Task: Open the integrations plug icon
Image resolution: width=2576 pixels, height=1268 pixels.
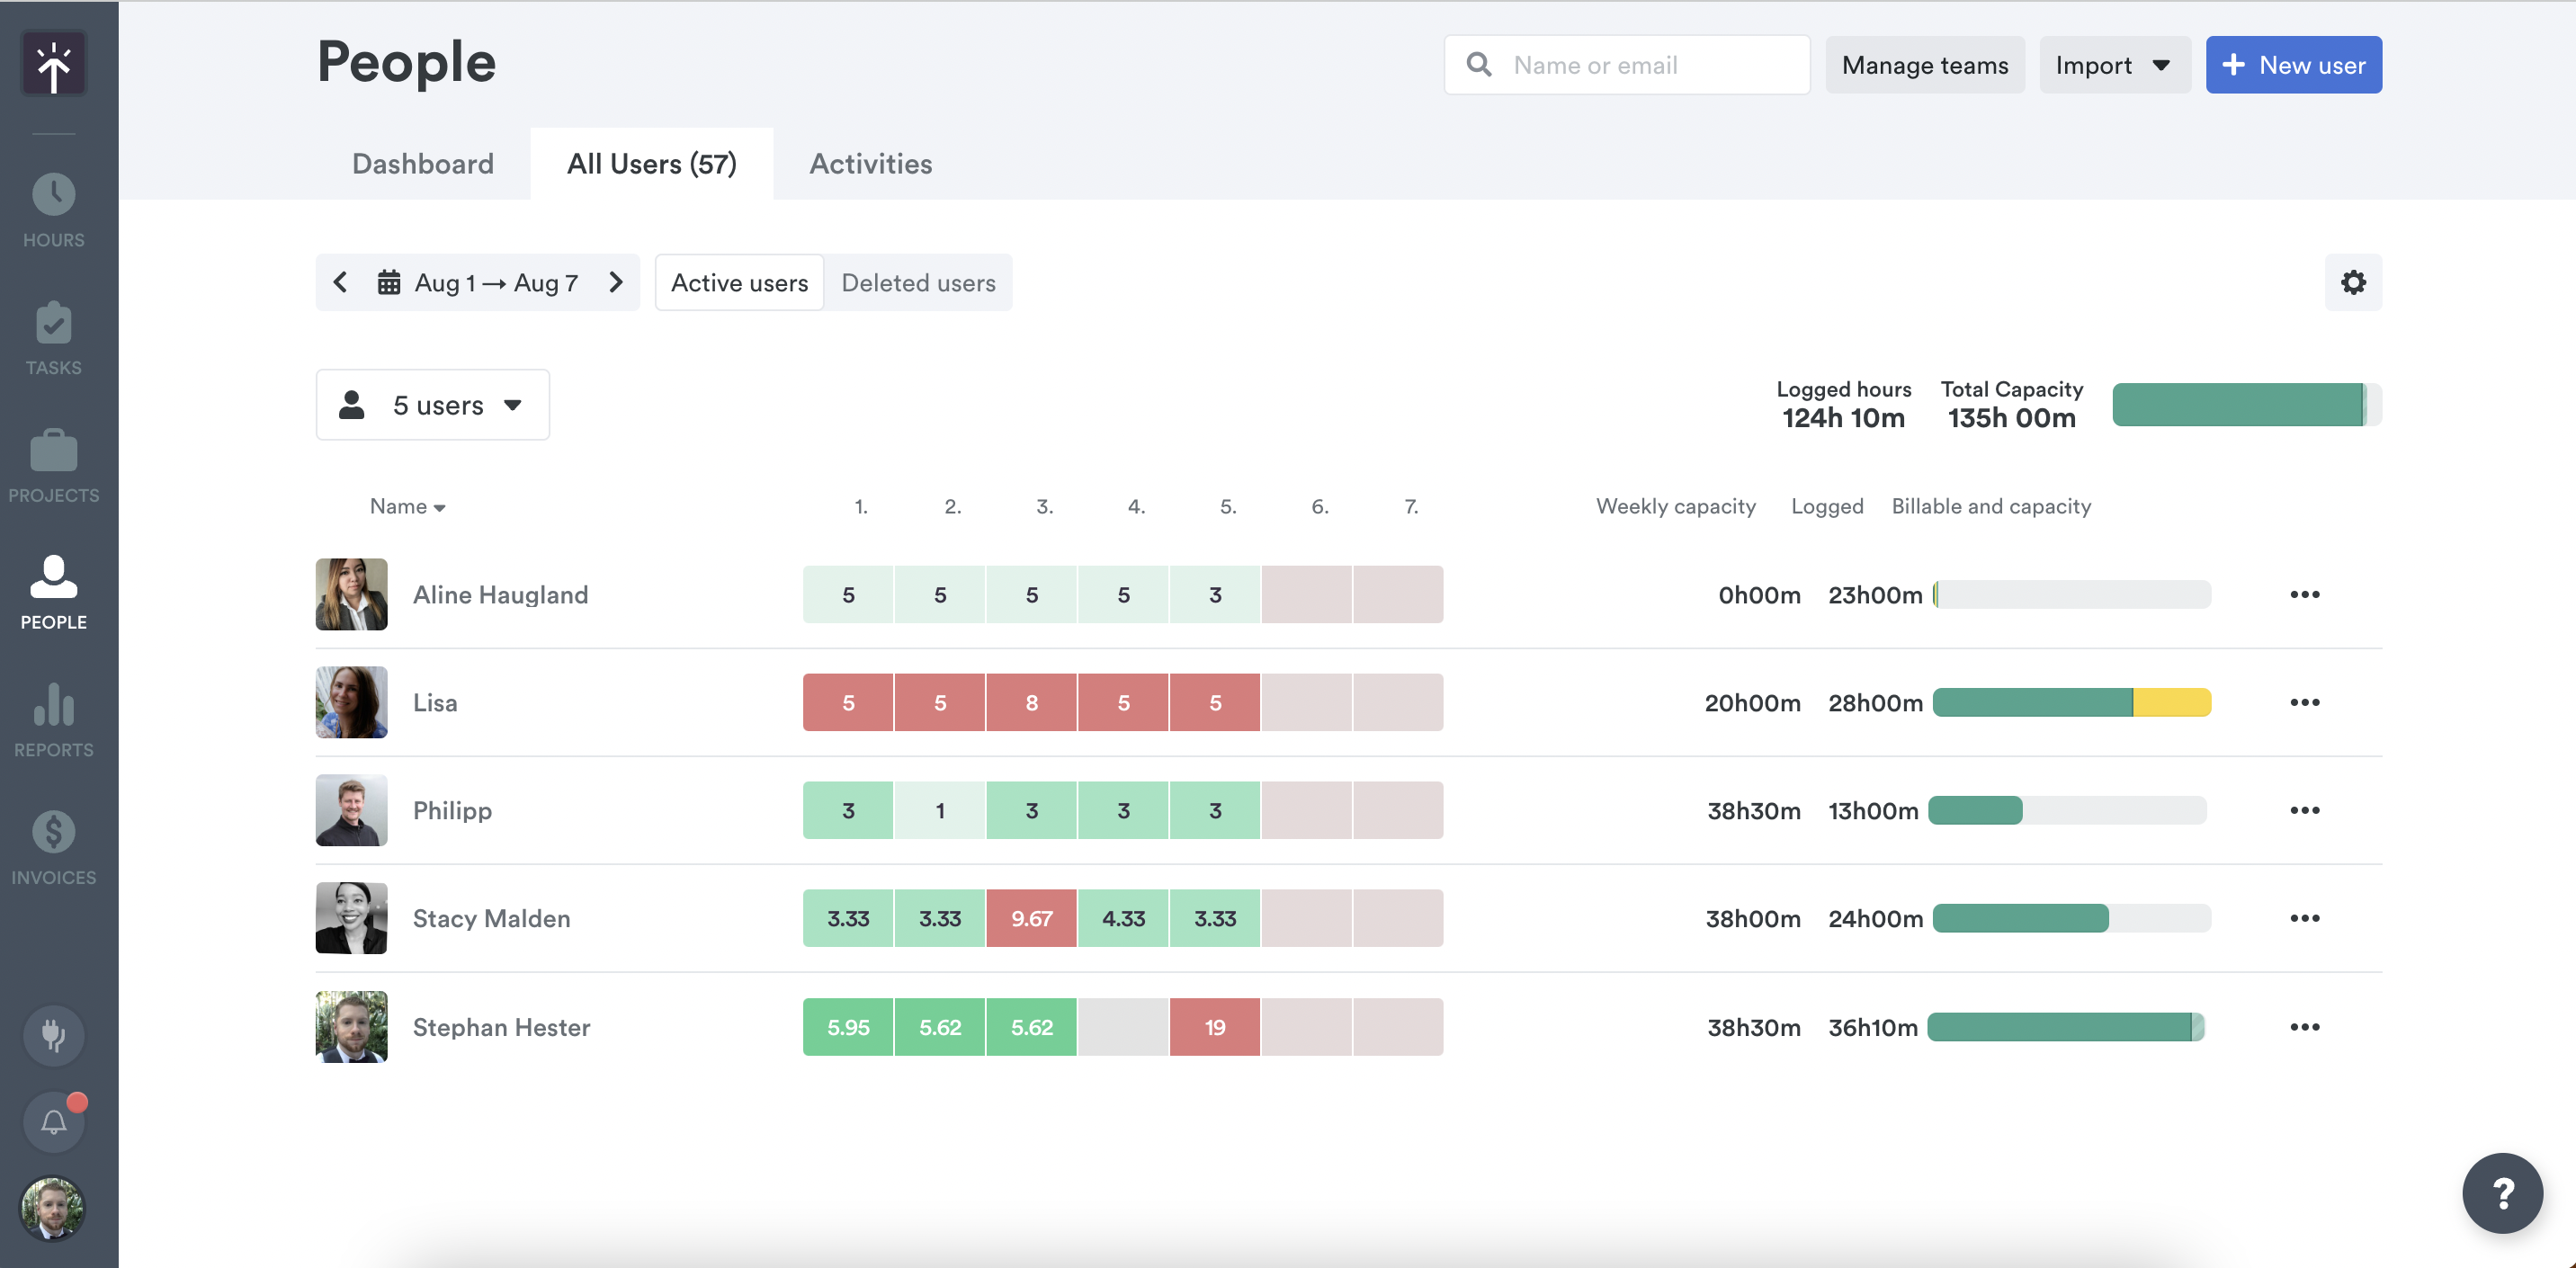Action: click(53, 1036)
